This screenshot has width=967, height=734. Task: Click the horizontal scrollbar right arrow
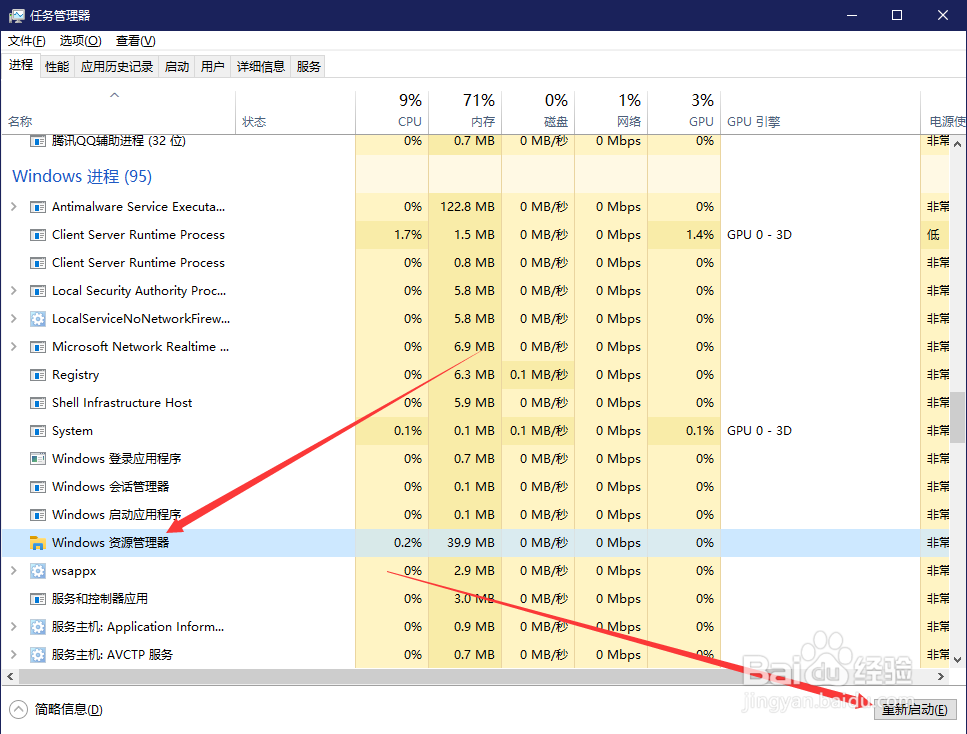pos(940,676)
